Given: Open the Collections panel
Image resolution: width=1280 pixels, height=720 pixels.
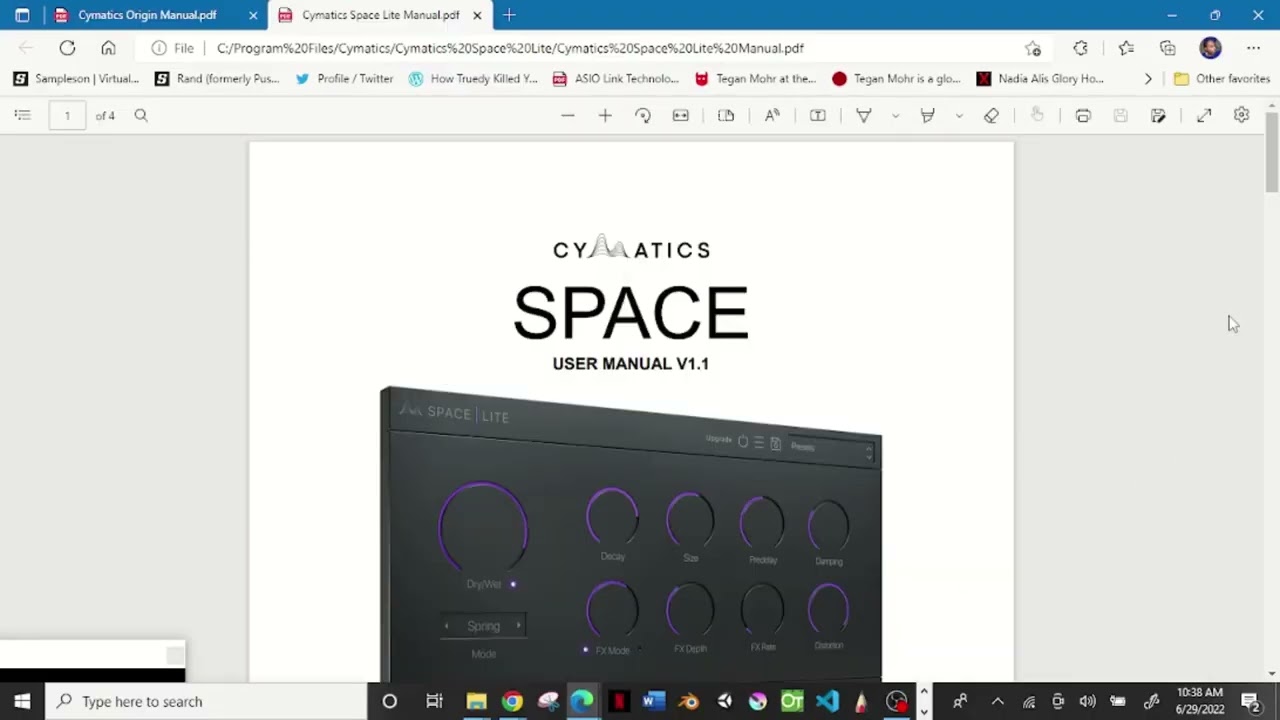Looking at the screenshot, I should point(1167,48).
